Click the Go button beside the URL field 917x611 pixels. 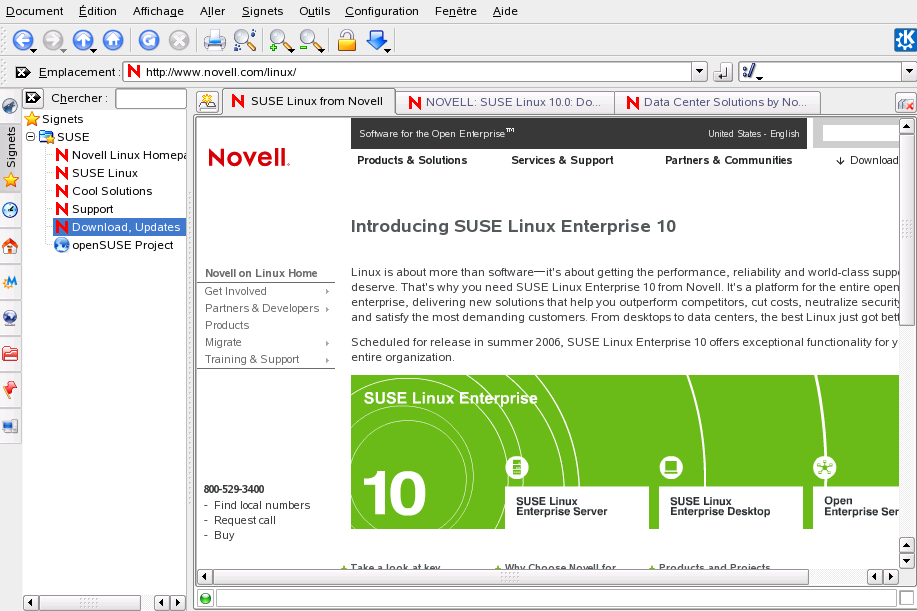pyautogui.click(x=722, y=73)
